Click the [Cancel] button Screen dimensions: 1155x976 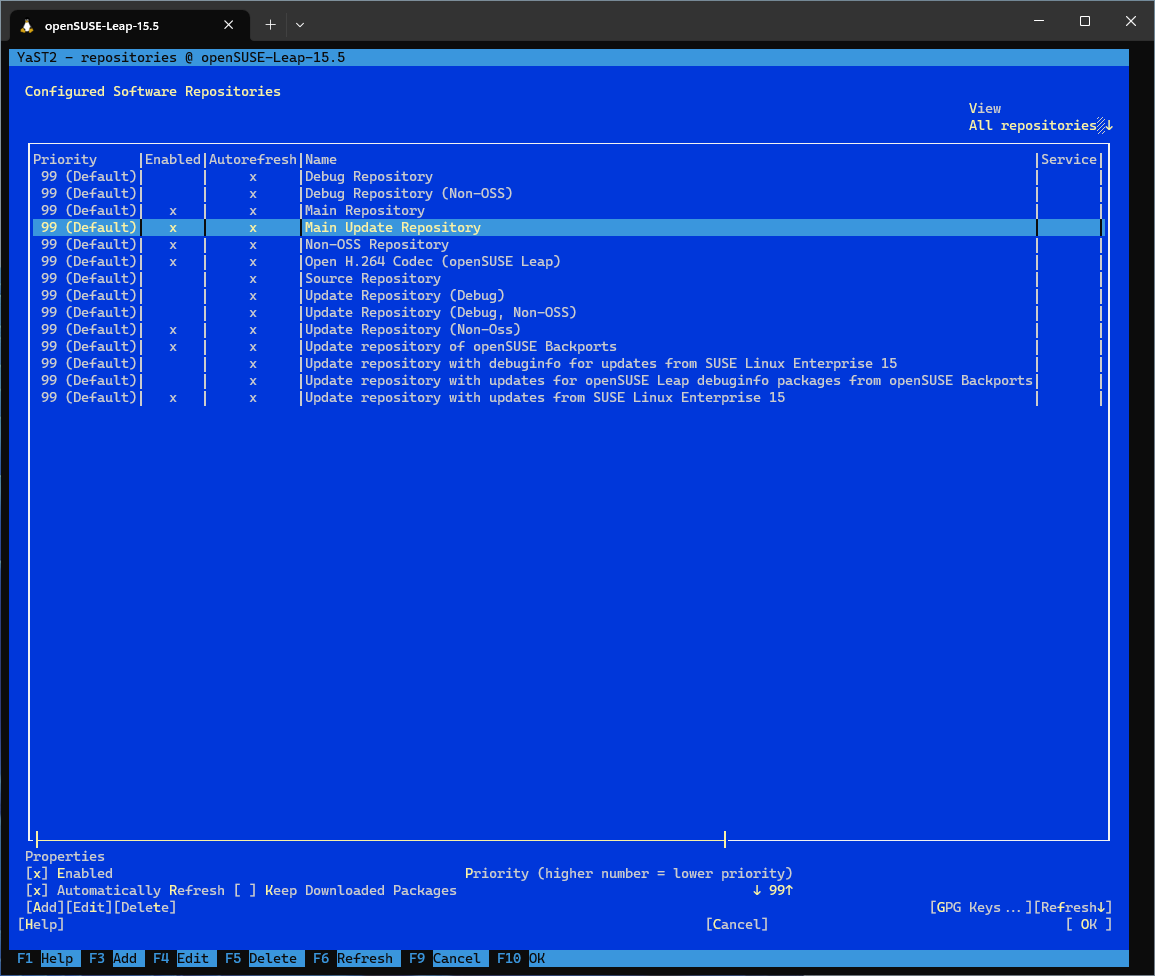coord(737,924)
